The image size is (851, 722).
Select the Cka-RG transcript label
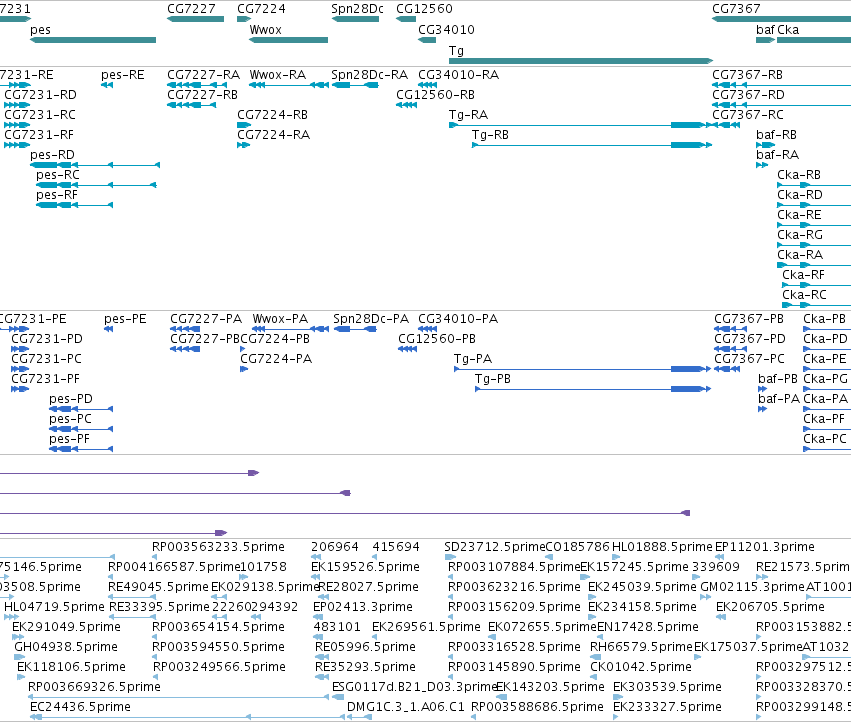click(800, 235)
